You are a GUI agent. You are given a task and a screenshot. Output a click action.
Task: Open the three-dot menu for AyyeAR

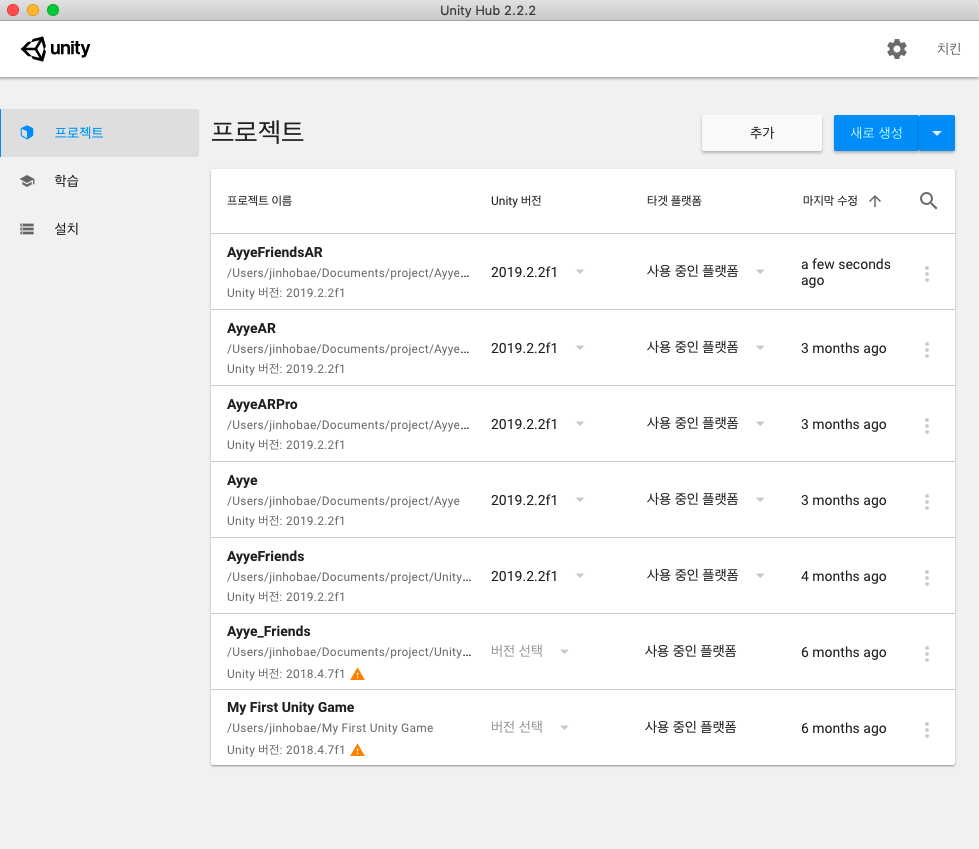[927, 350]
